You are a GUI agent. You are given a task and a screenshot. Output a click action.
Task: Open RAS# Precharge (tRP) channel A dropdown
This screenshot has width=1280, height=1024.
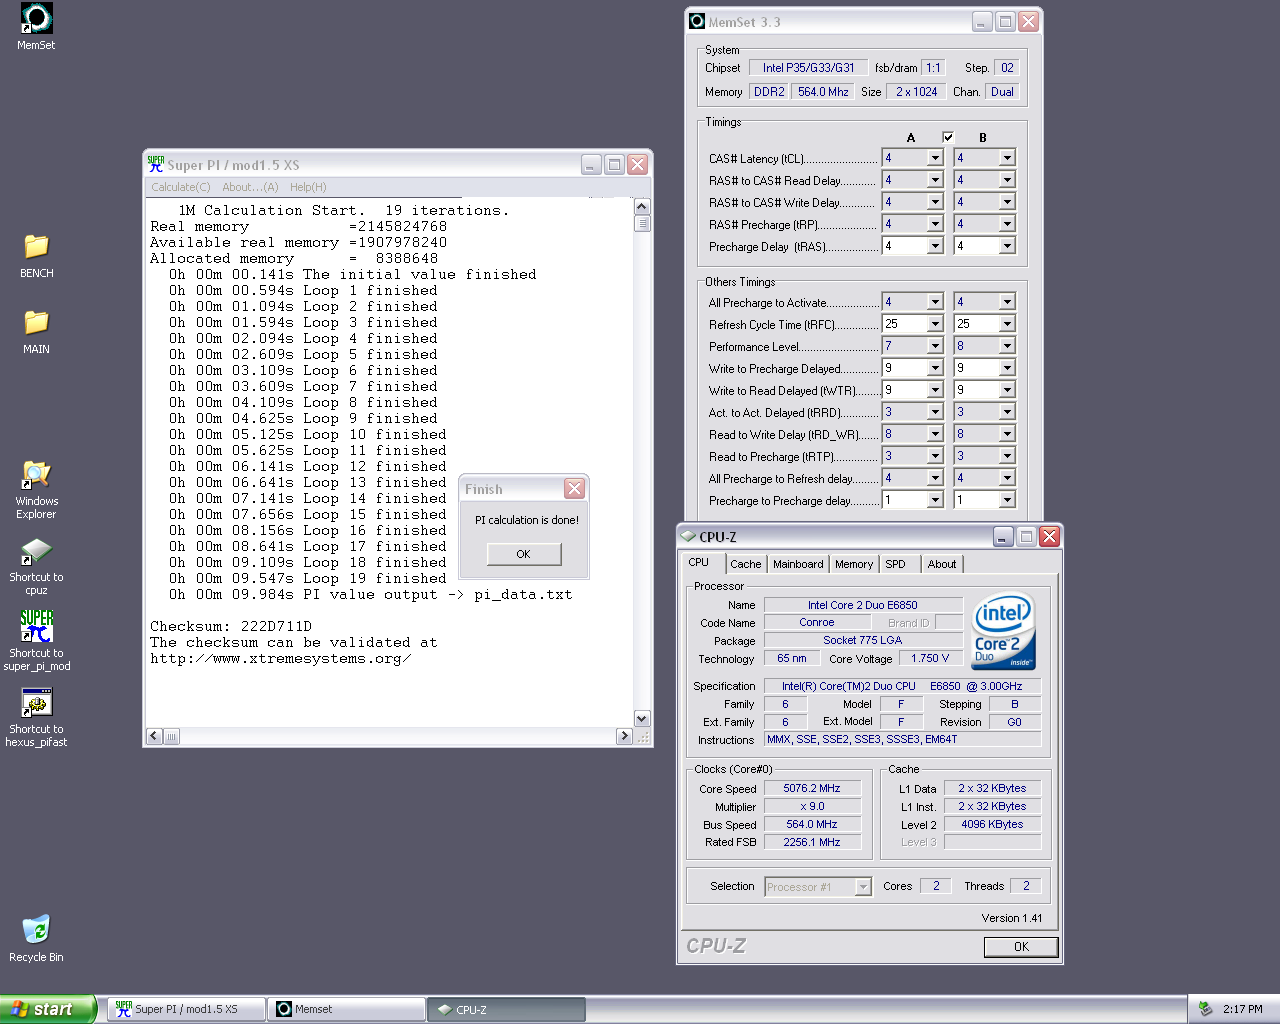coord(935,224)
